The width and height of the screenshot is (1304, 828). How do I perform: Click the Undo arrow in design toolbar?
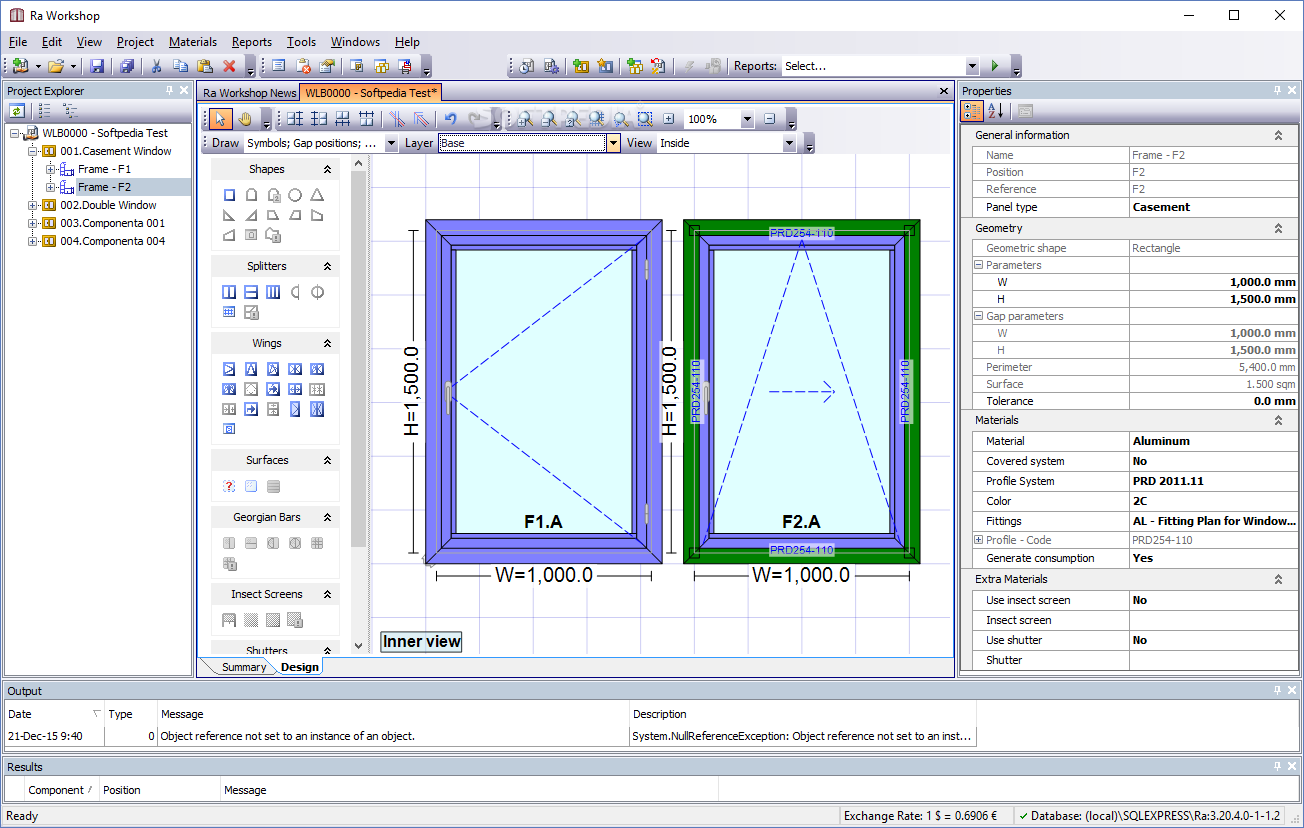pos(451,119)
